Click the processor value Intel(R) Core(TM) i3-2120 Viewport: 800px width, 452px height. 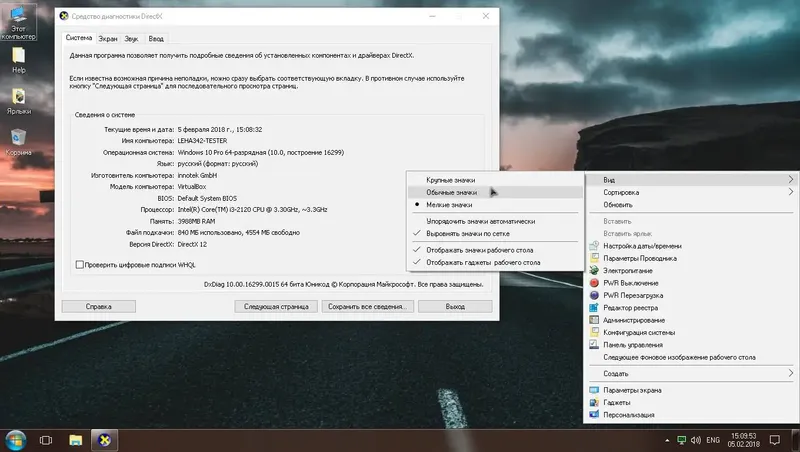pos(252,209)
